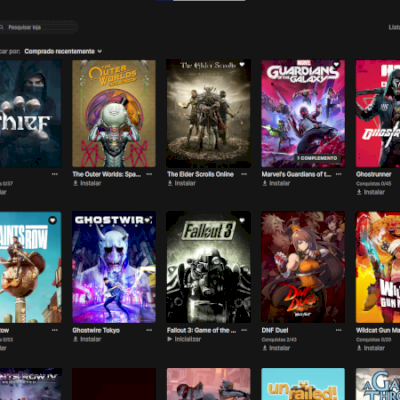Open The Outer Worlds cover art
400x400 pixels.
(114, 113)
